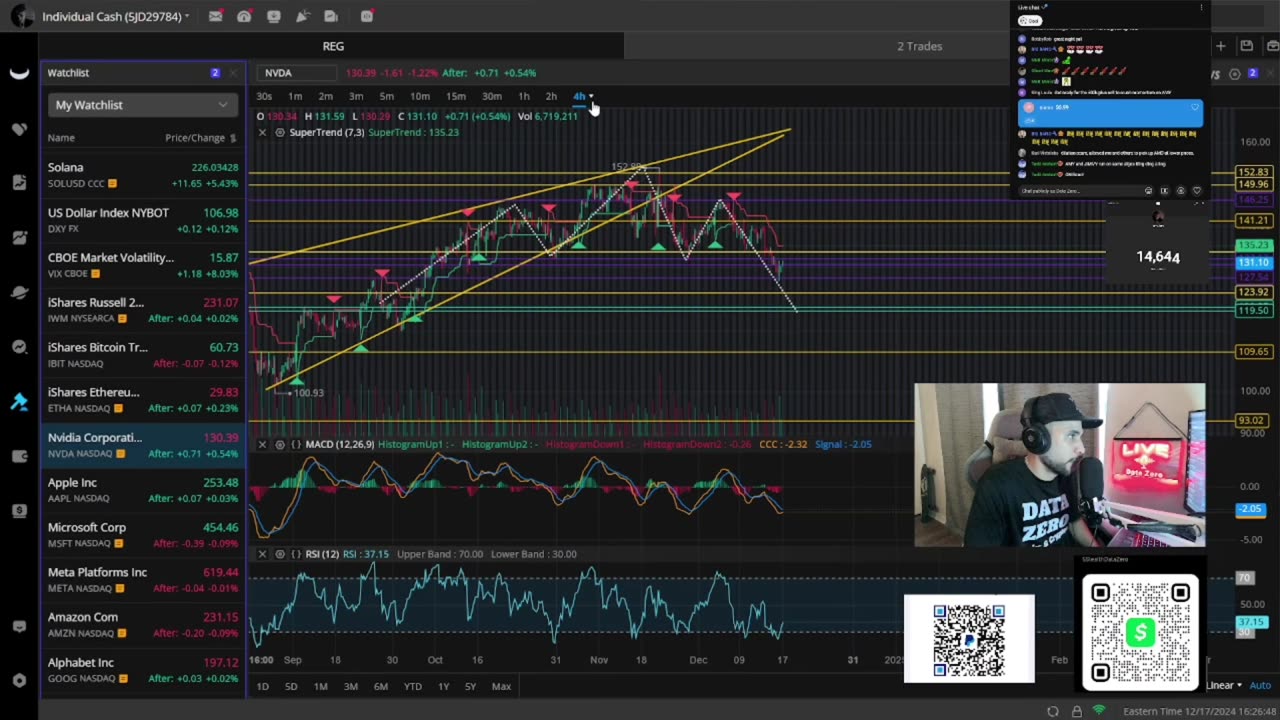
Task: Select Meta Platforms Inc row
Action: (x=141, y=580)
